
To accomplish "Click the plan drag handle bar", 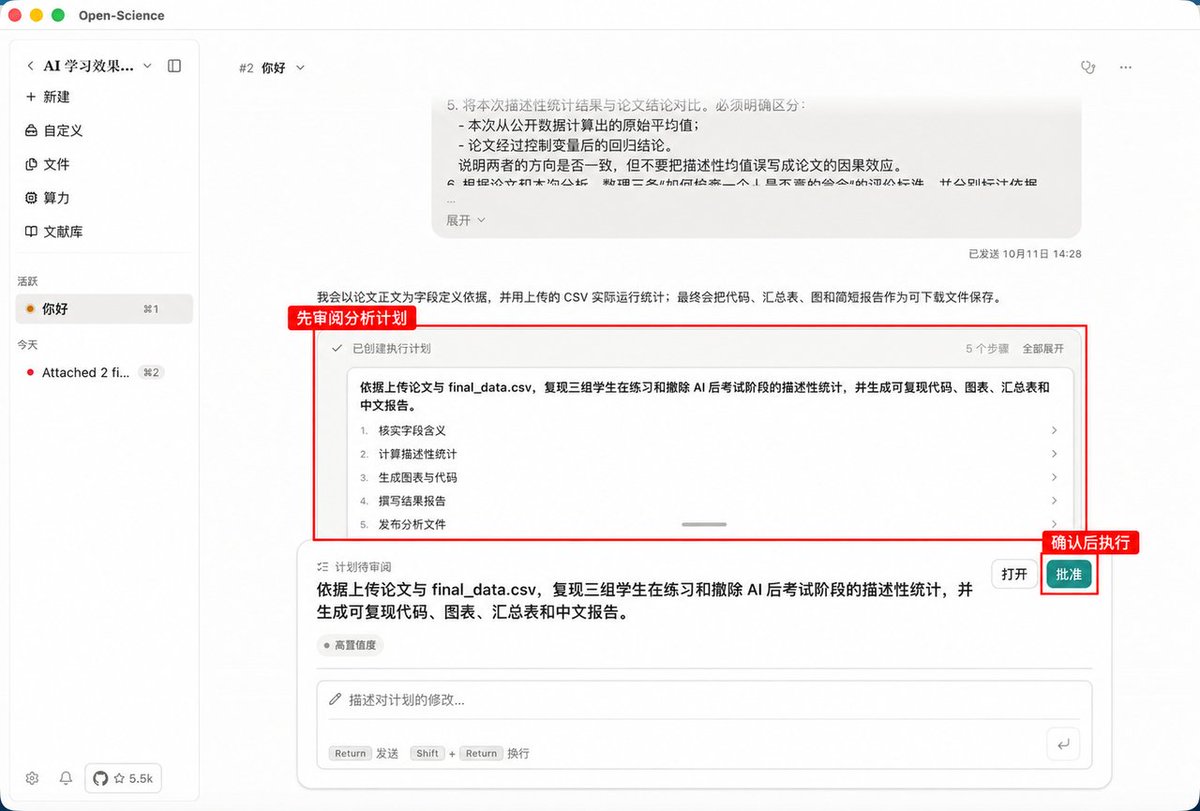I will pyautogui.click(x=704, y=524).
